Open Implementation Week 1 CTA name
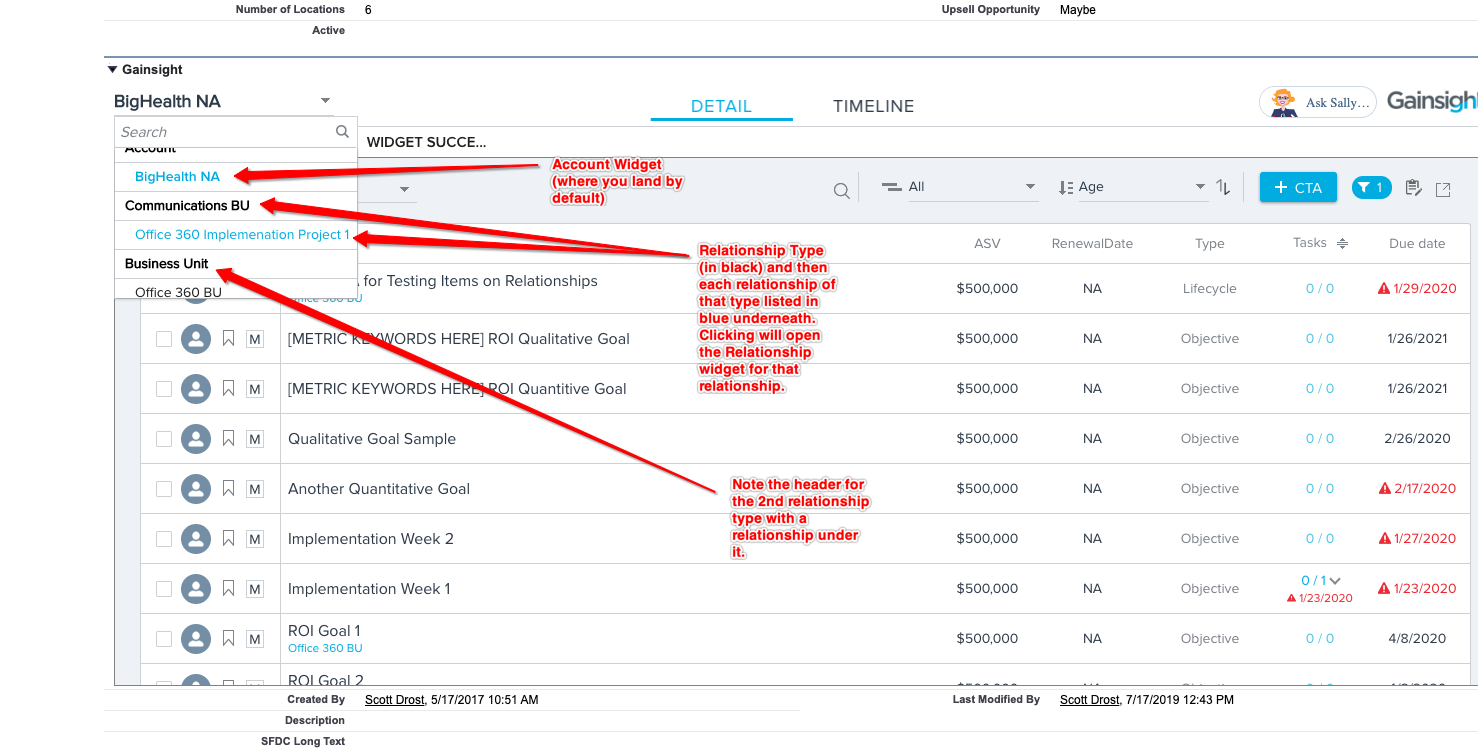 pyautogui.click(x=369, y=589)
